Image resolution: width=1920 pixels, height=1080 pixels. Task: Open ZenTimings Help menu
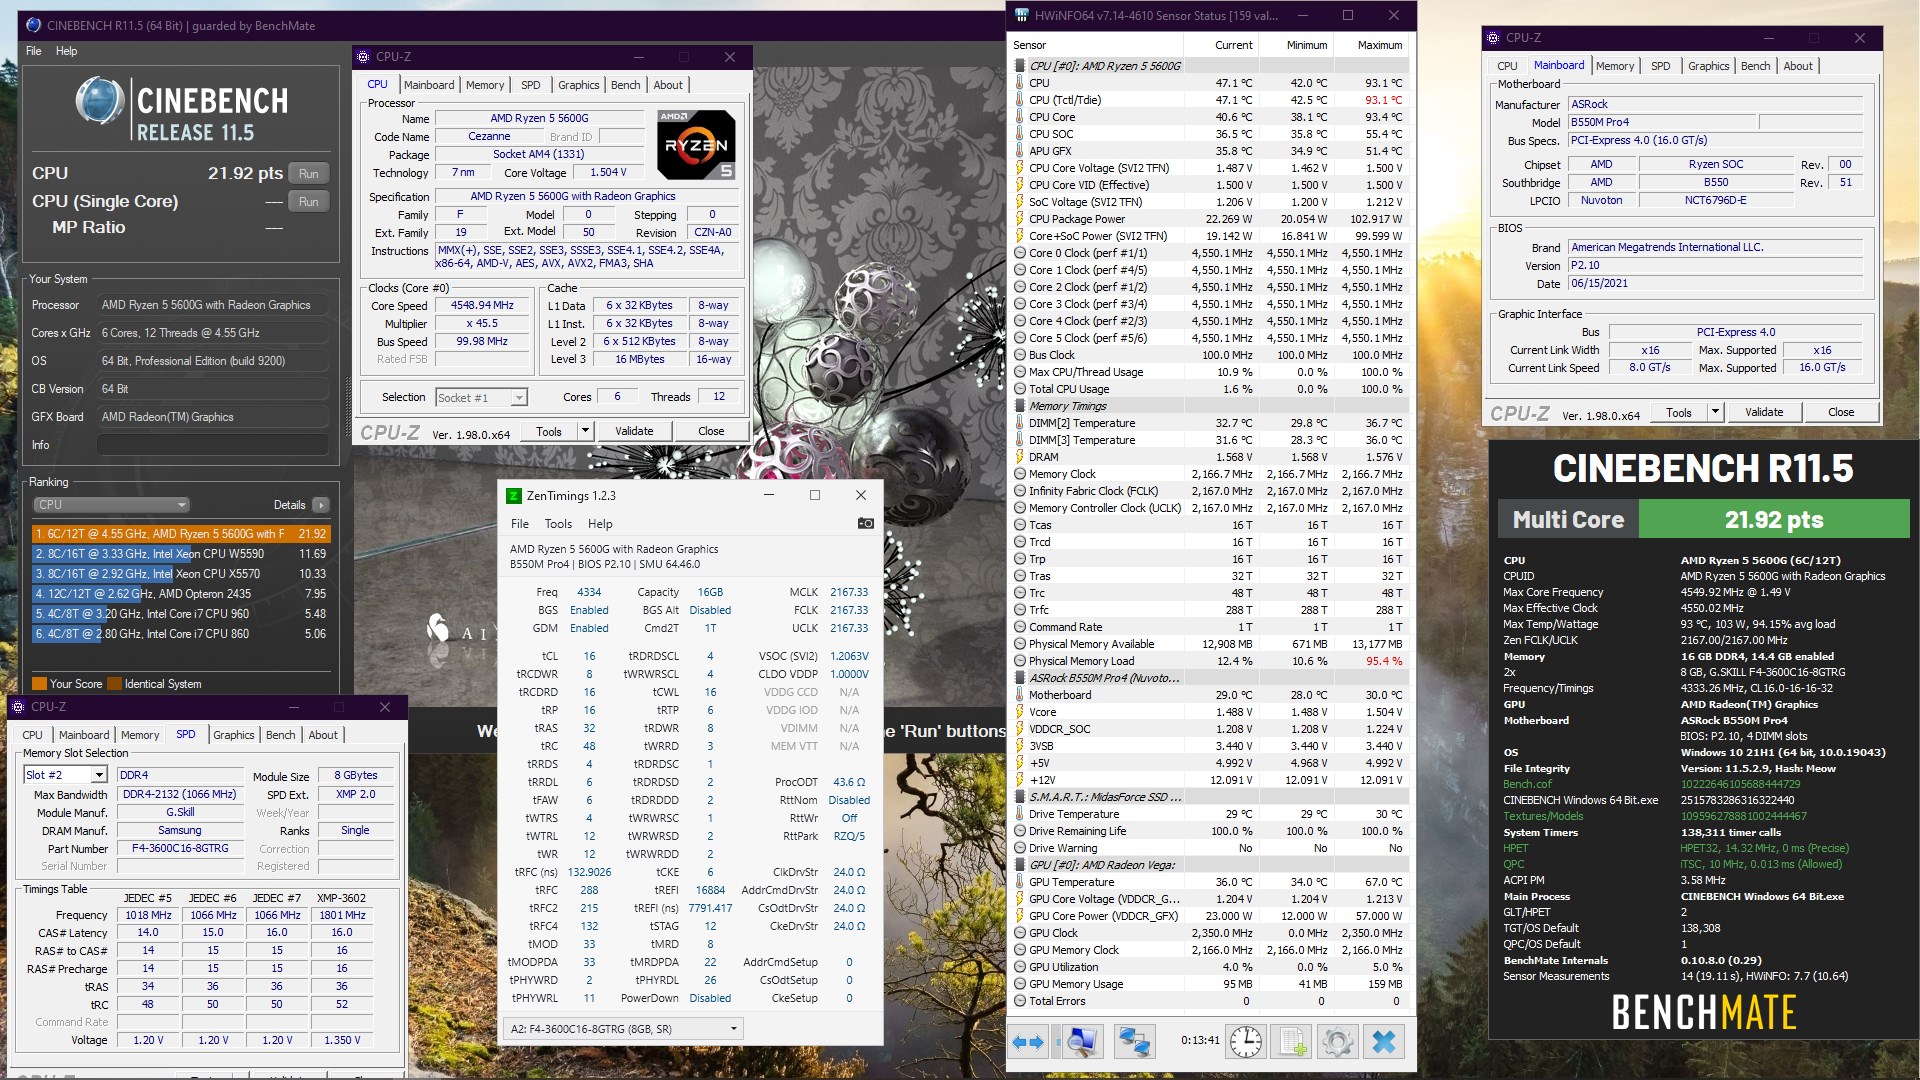[x=600, y=524]
